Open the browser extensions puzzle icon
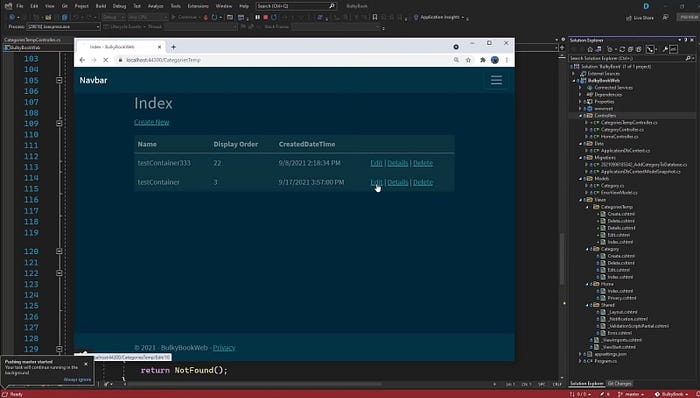The height and width of the screenshot is (398, 700). tap(483, 60)
